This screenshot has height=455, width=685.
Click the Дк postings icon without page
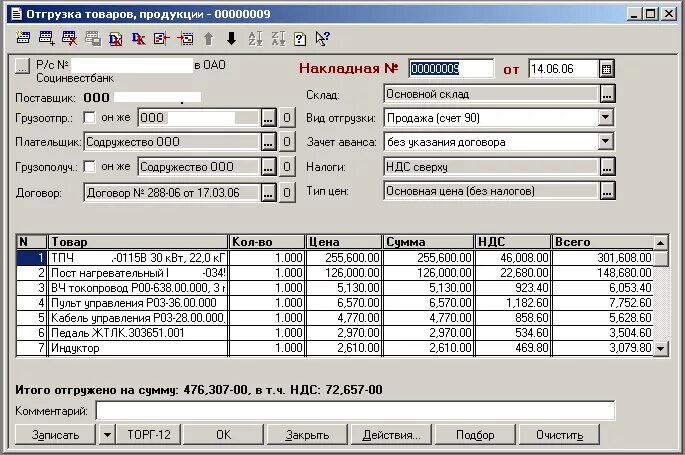coord(138,38)
